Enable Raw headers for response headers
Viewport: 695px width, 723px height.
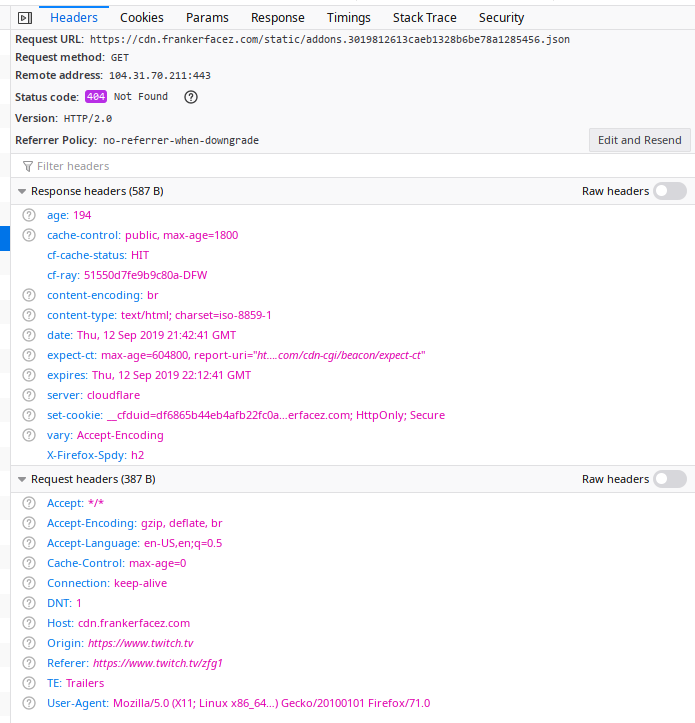point(670,191)
